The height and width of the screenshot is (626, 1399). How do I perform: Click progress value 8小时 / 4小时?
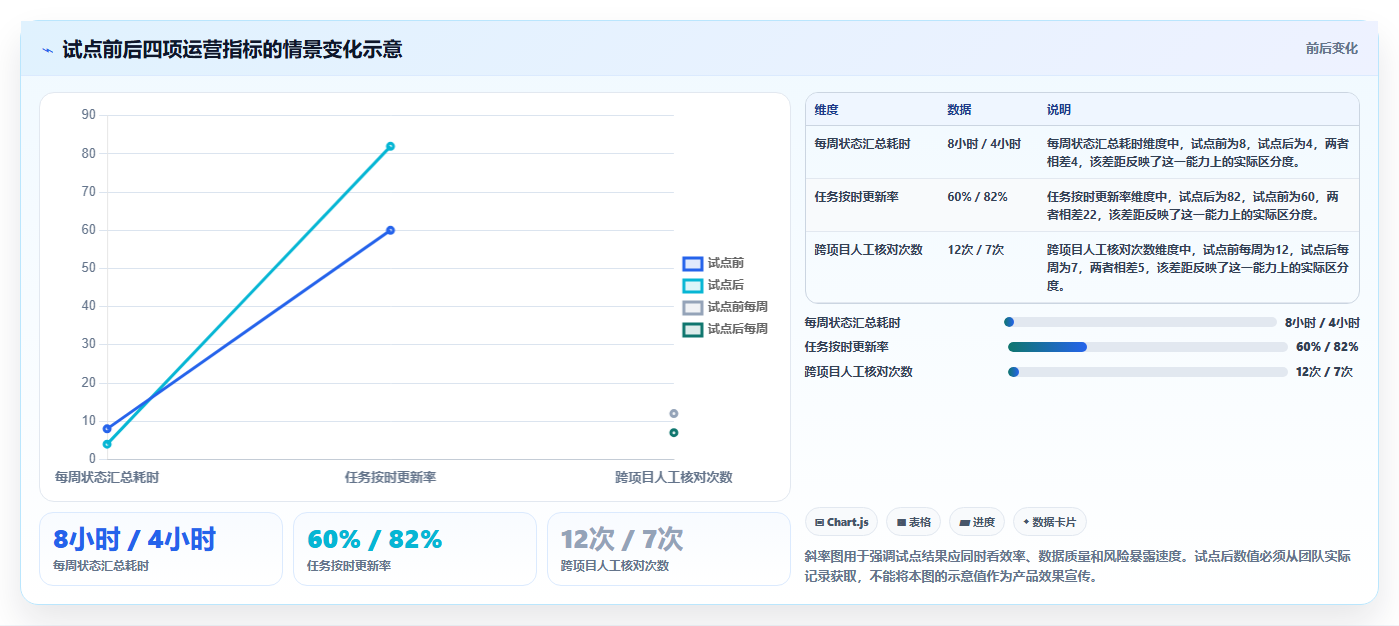point(1322,322)
